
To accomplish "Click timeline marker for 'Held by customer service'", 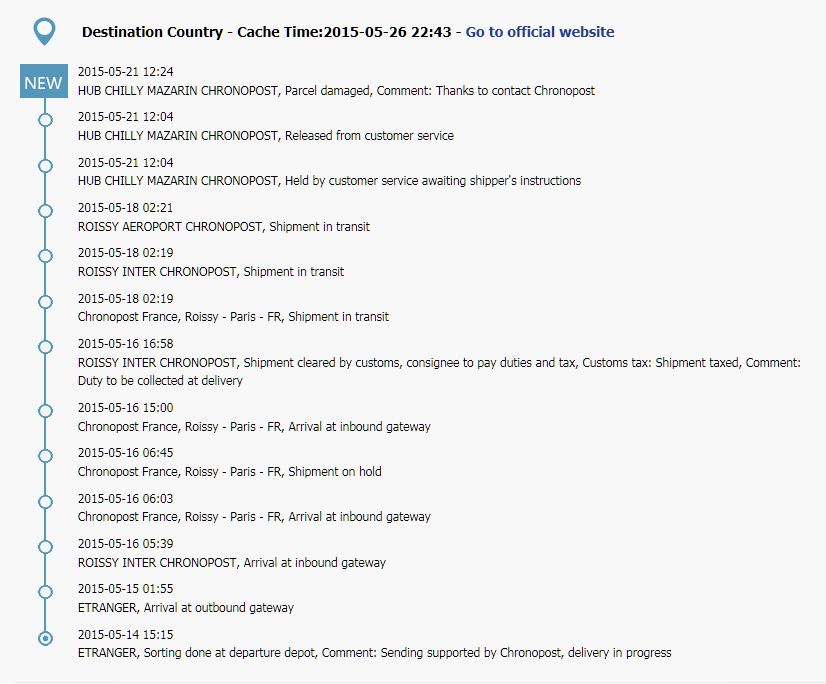I will tap(45, 165).
